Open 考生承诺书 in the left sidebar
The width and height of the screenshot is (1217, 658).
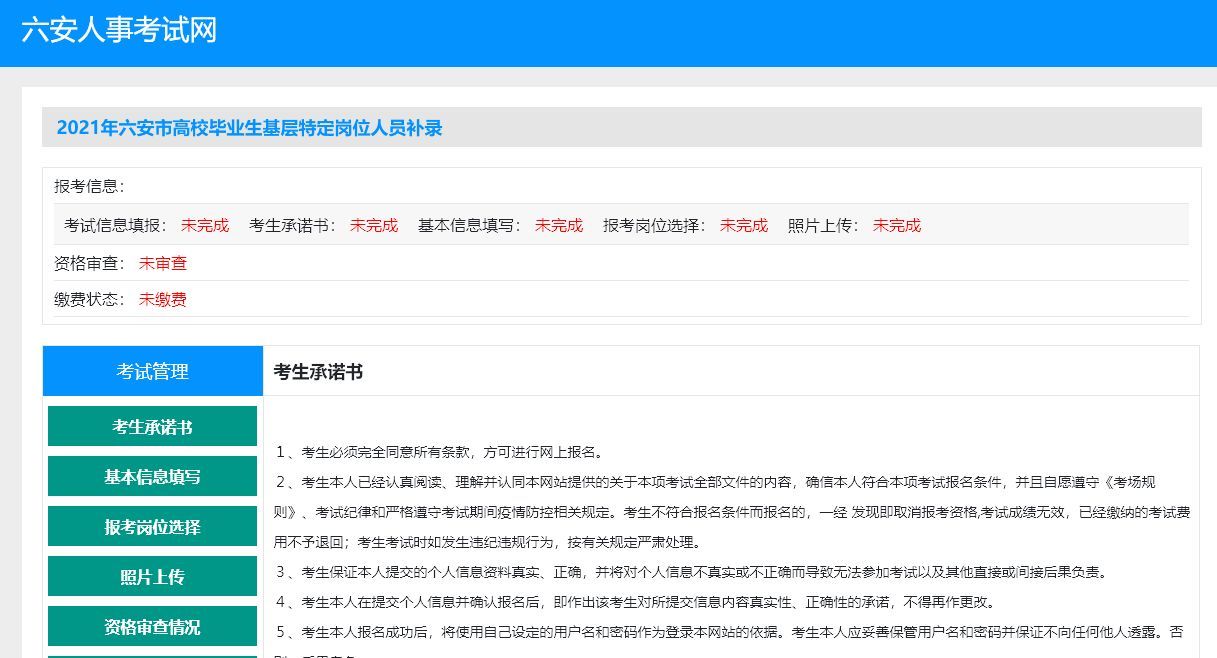coord(152,427)
